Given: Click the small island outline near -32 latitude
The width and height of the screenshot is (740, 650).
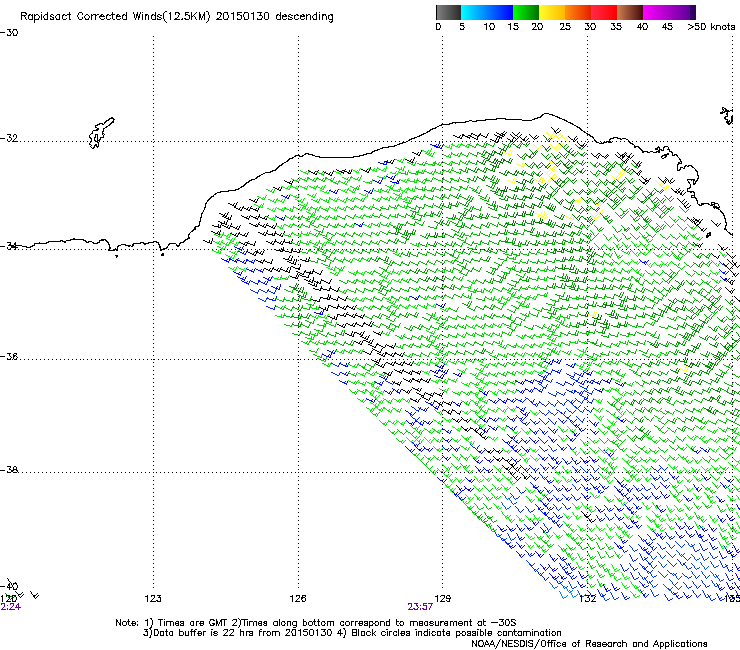Looking at the screenshot, I should [101, 133].
